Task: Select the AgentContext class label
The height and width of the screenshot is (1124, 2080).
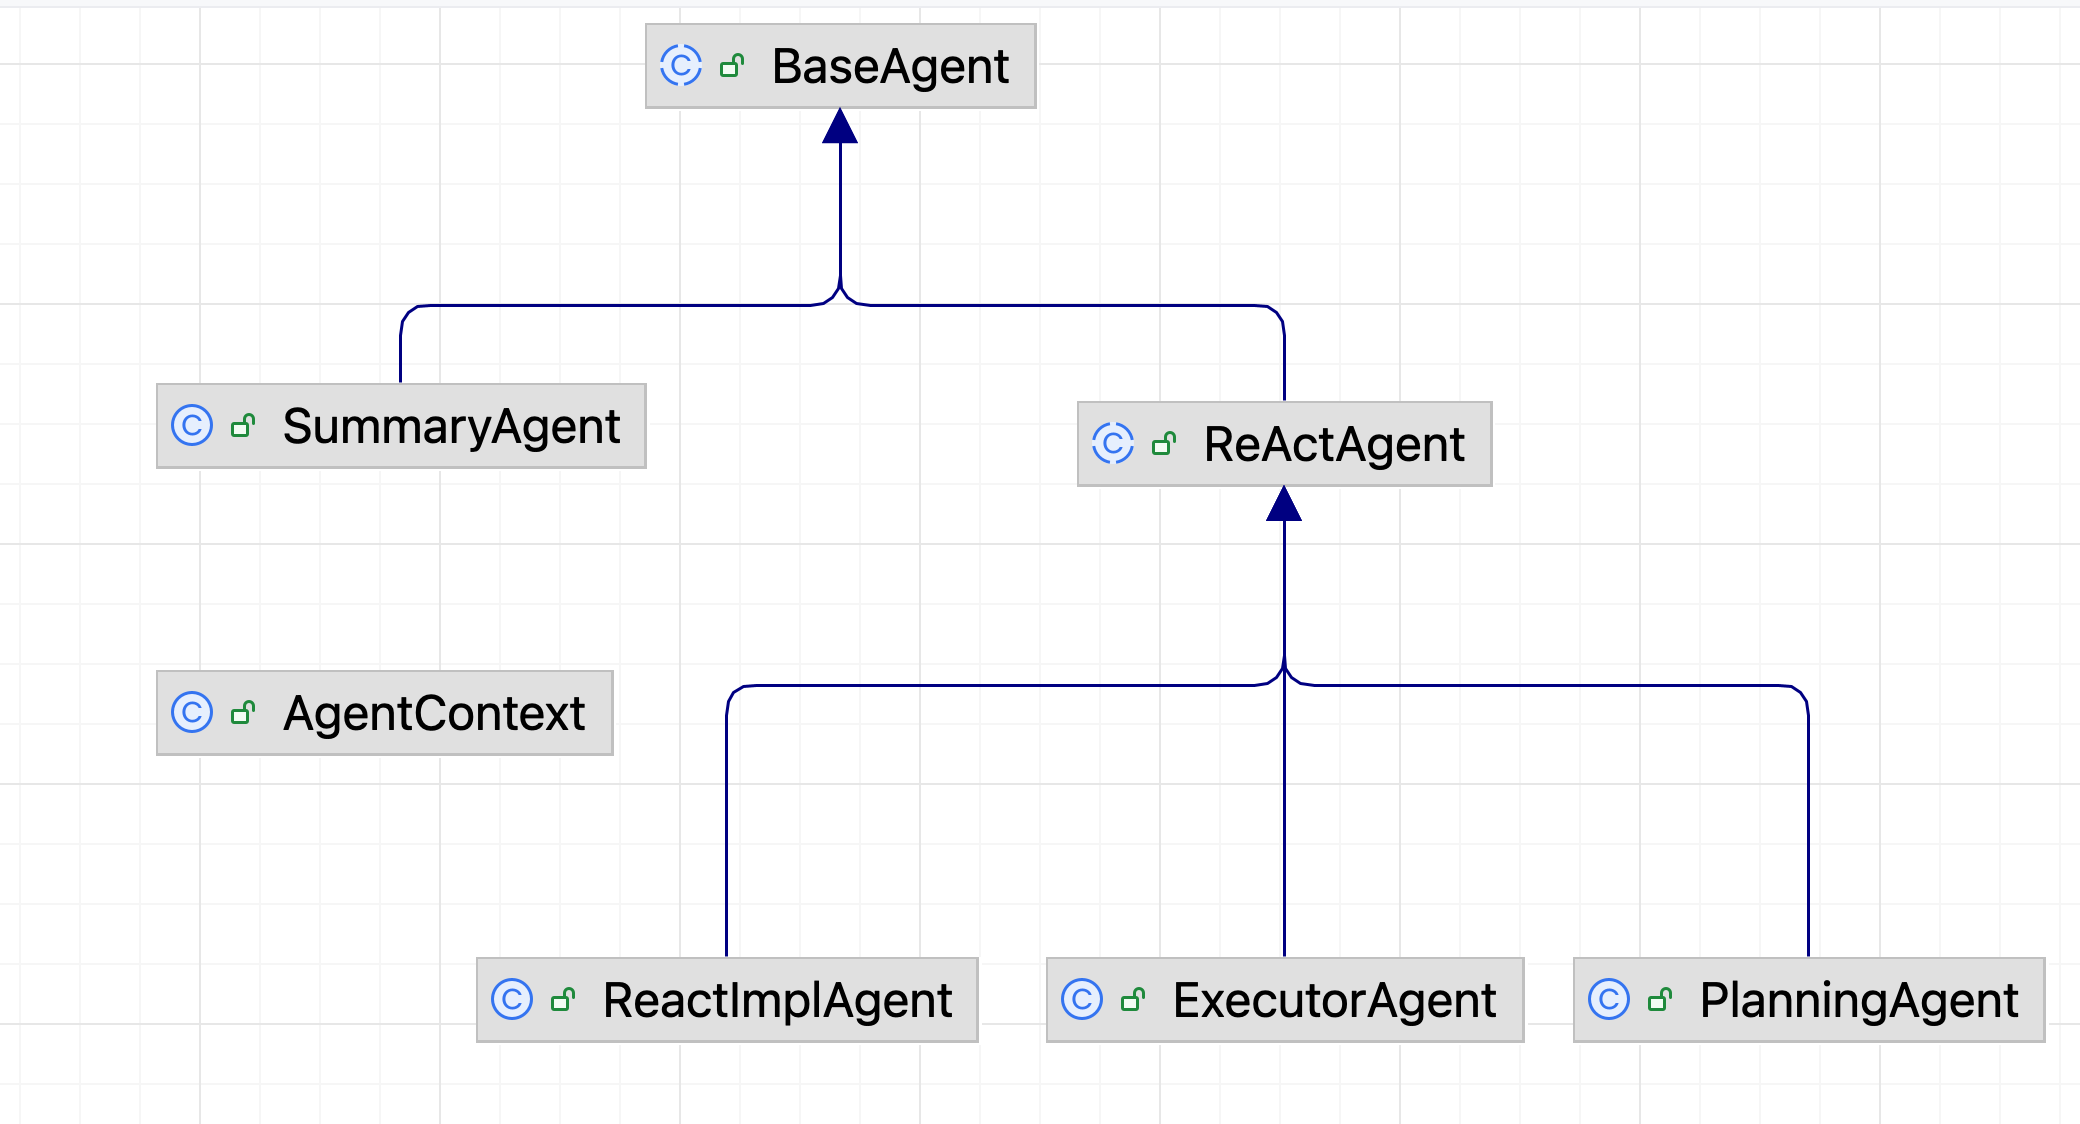Action: click(x=434, y=714)
